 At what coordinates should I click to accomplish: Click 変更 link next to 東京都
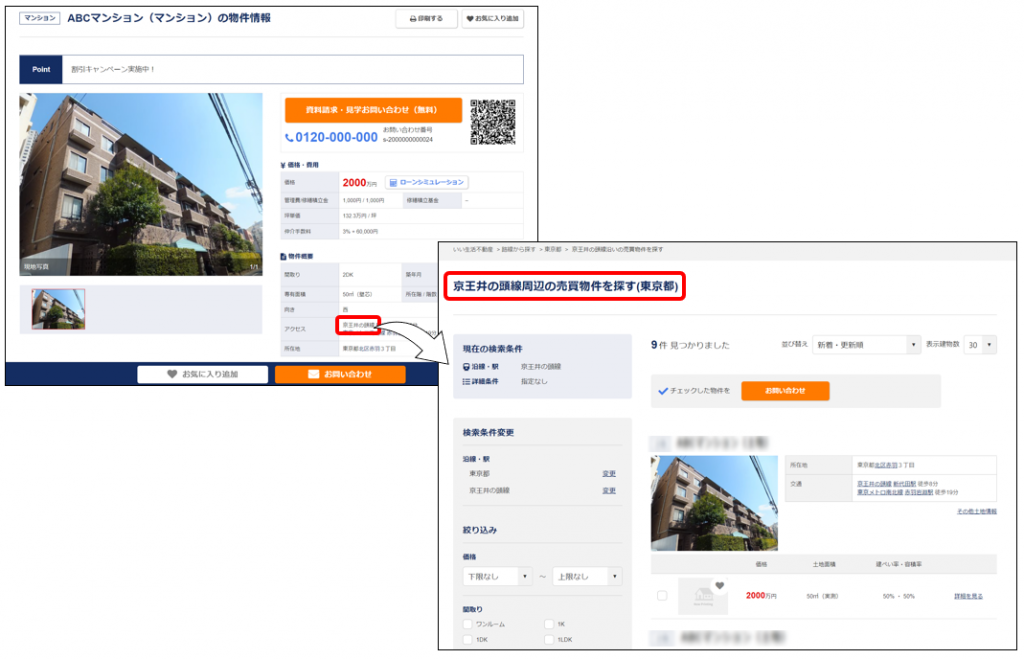(608, 473)
